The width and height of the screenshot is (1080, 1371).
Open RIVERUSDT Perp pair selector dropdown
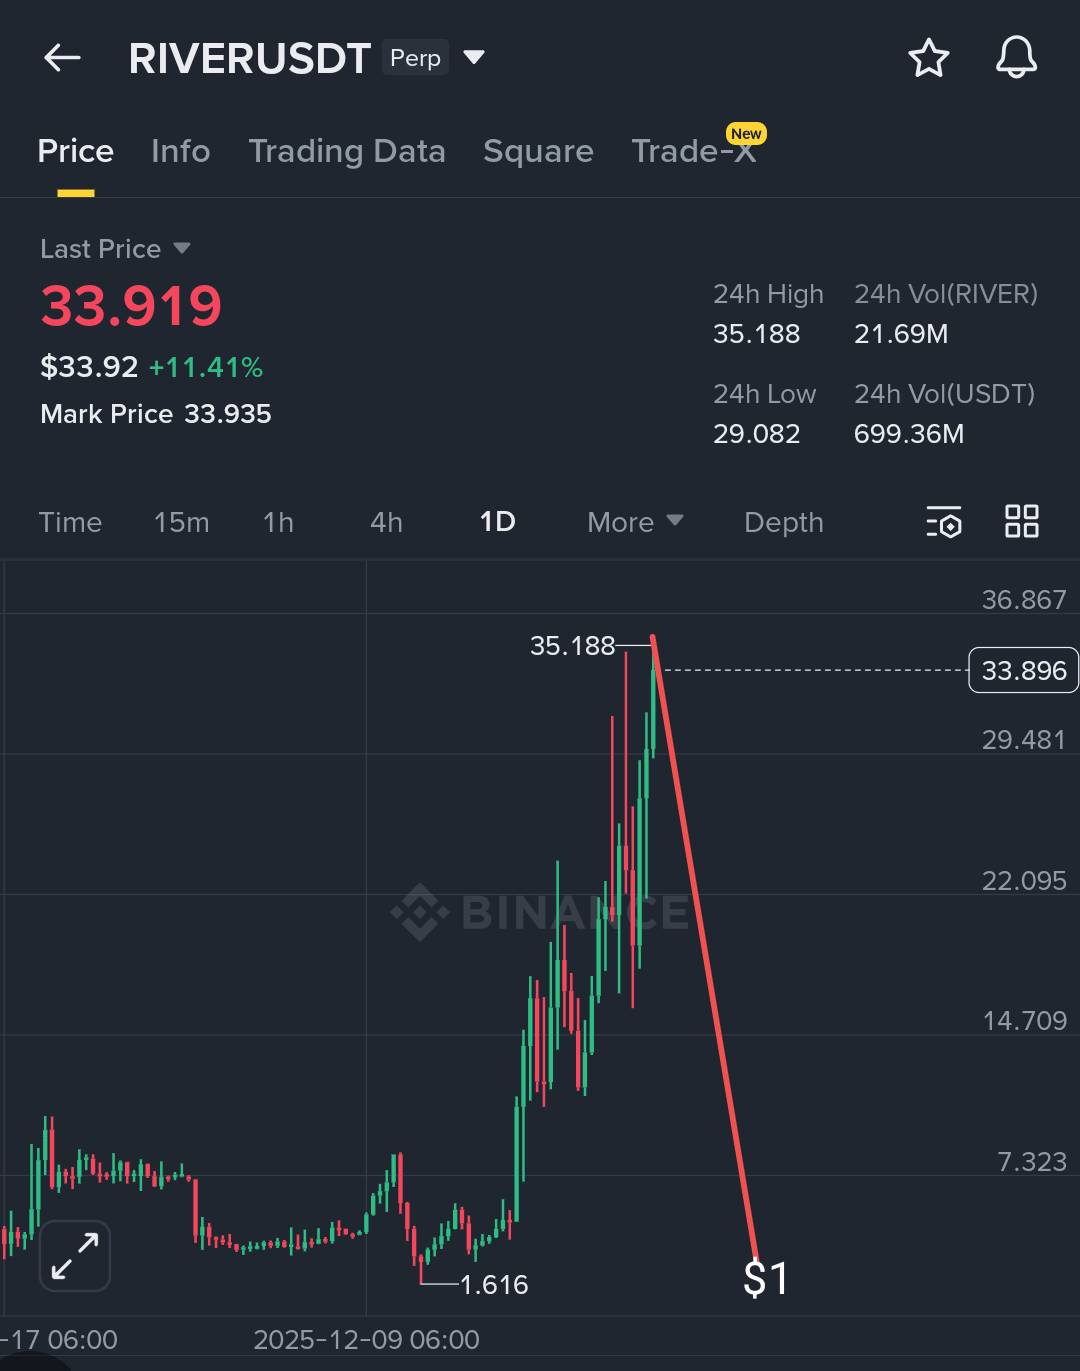pyautogui.click(x=474, y=58)
